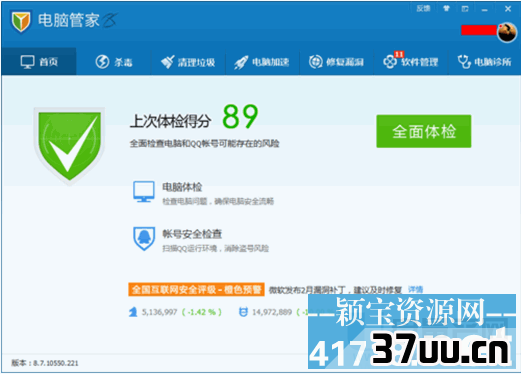The height and width of the screenshot is (374, 521).
Task: Click the orange 全国互联网安全评级 warning banner
Action: click(196, 289)
